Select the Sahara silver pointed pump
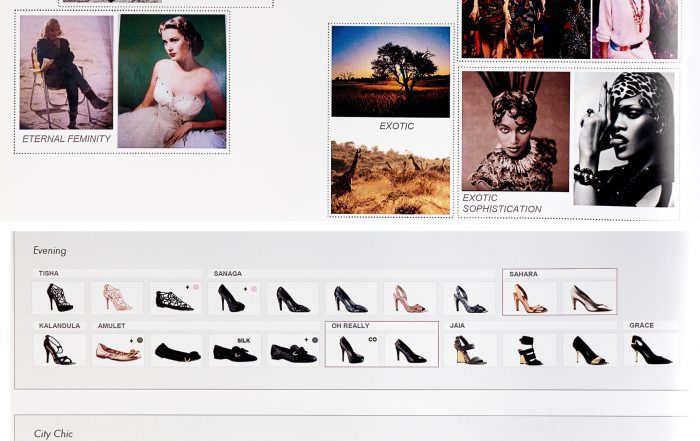The image size is (700, 441). tap(589, 298)
